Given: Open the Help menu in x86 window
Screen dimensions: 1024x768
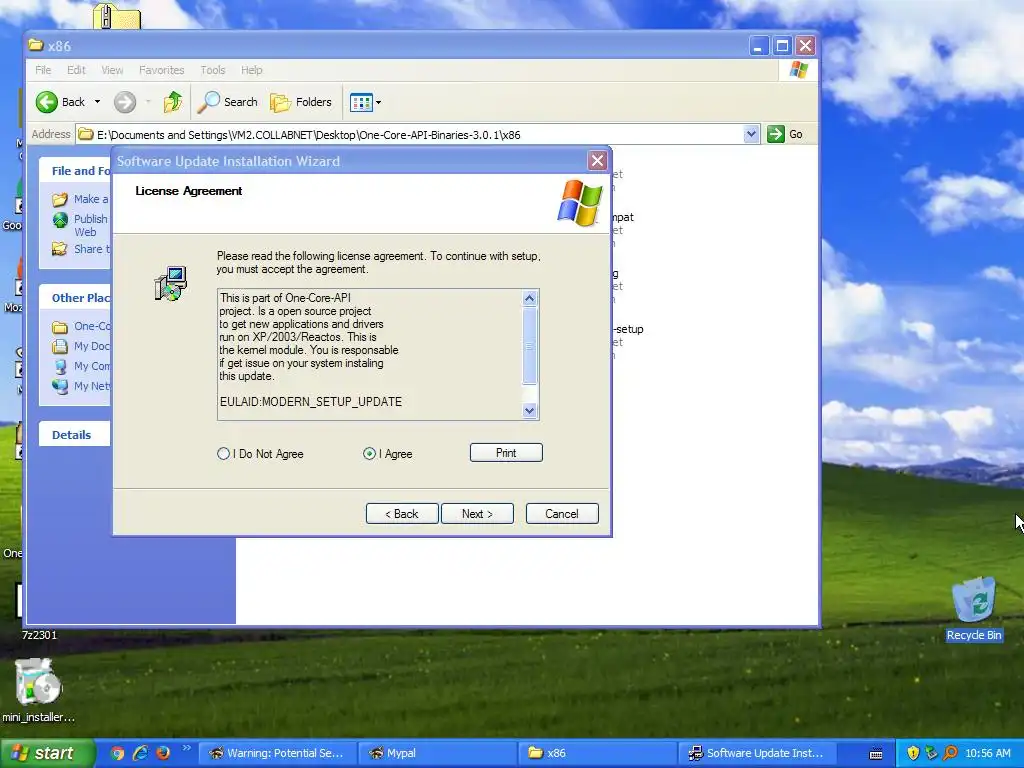Looking at the screenshot, I should (x=251, y=70).
